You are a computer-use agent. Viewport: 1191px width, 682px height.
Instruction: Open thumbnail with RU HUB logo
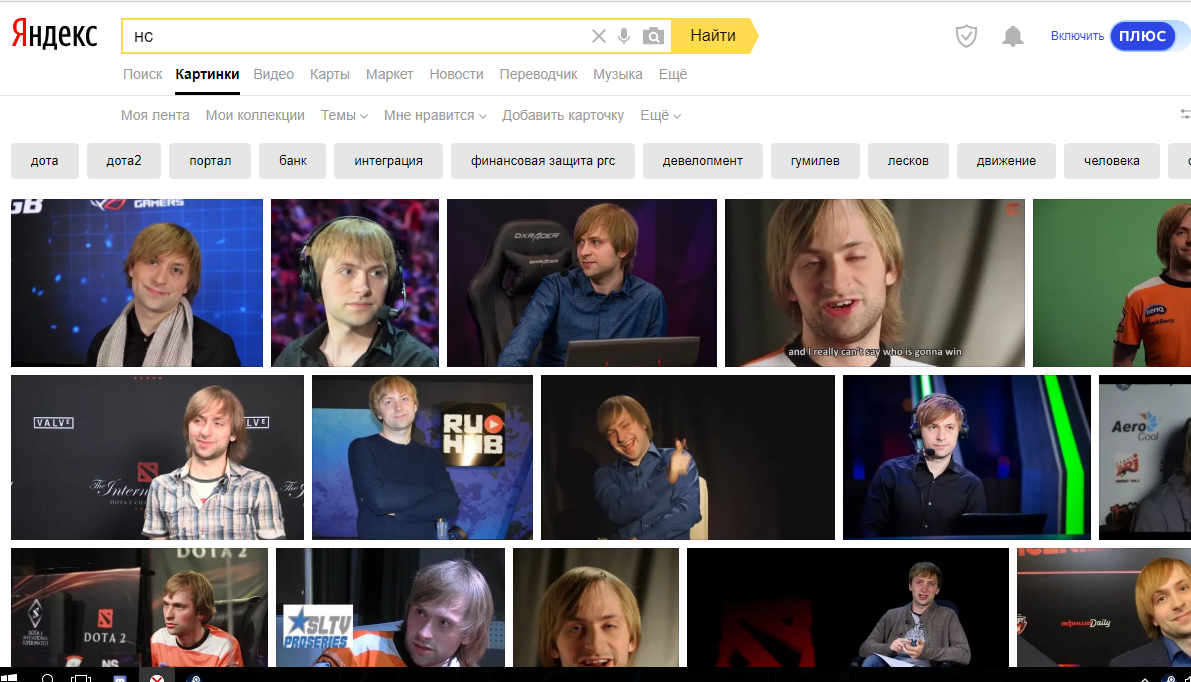(x=422, y=457)
